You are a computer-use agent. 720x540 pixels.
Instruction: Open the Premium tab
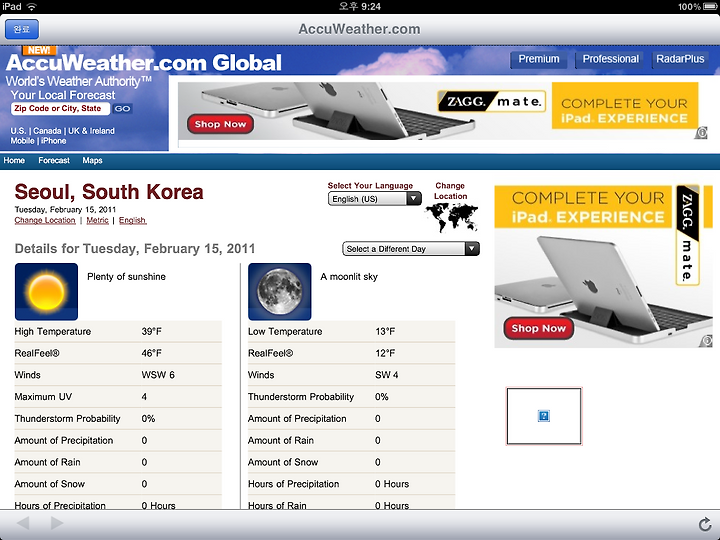[x=539, y=59]
